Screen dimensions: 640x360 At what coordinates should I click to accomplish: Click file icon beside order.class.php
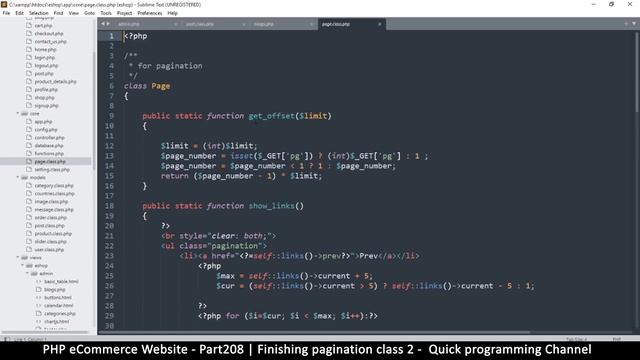[29, 218]
